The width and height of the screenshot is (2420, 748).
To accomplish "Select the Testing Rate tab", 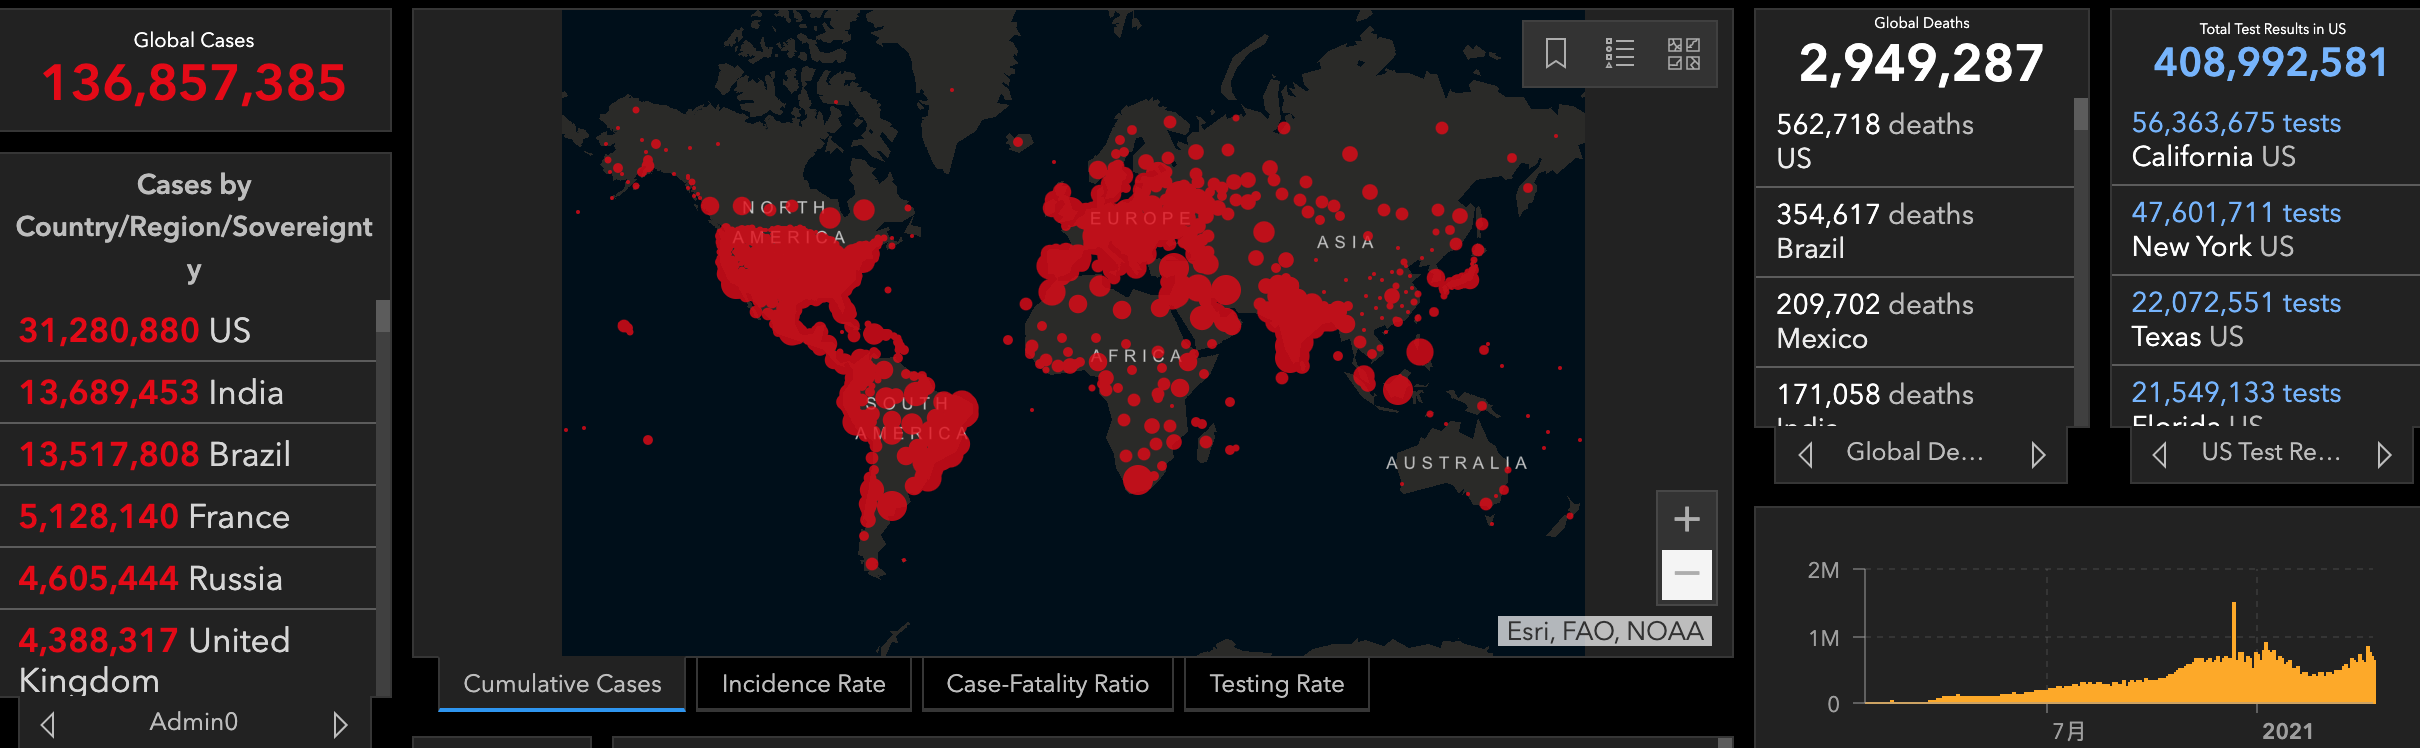I will coord(1276,684).
